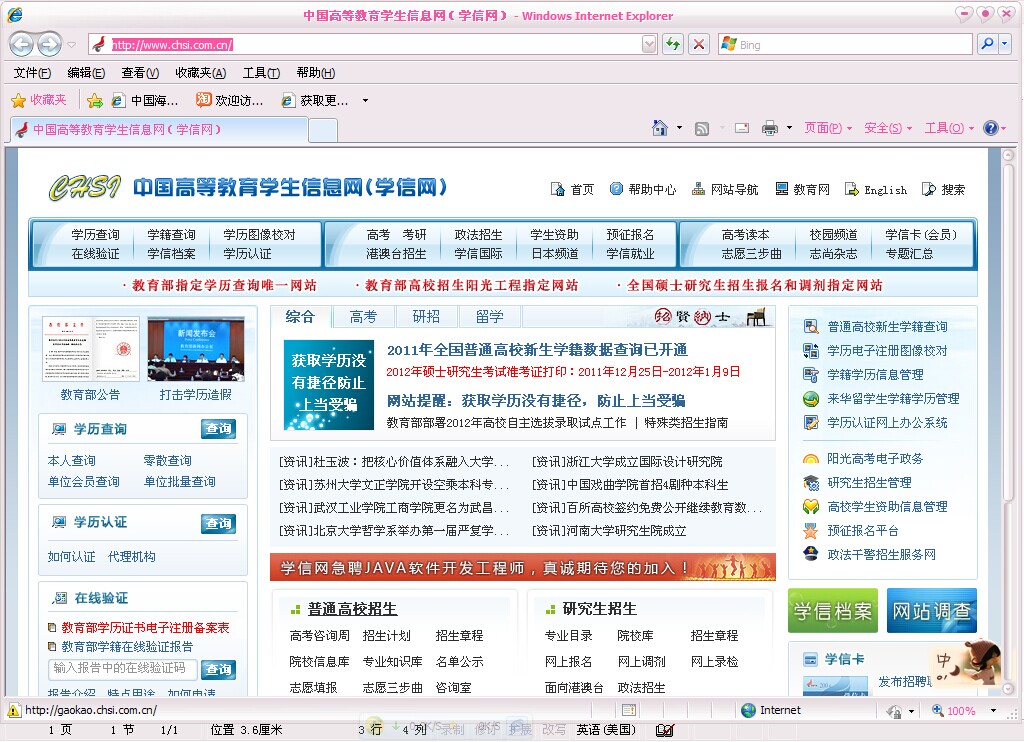The width and height of the screenshot is (1024, 742).
Task: Click the online verification code input field
Action: tap(123, 668)
